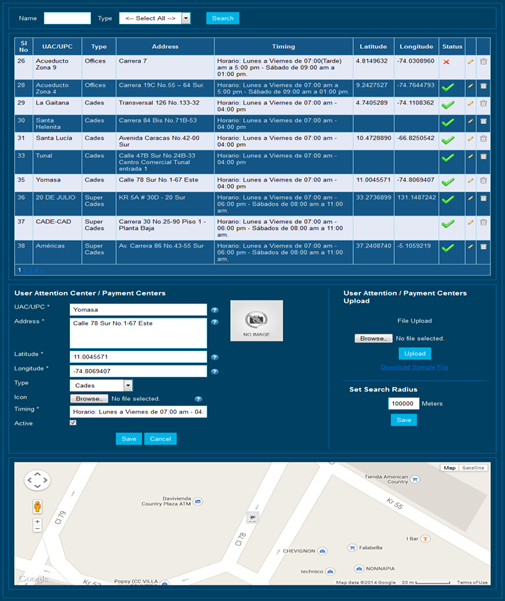Click the location marker on the map

[x=252, y=518]
